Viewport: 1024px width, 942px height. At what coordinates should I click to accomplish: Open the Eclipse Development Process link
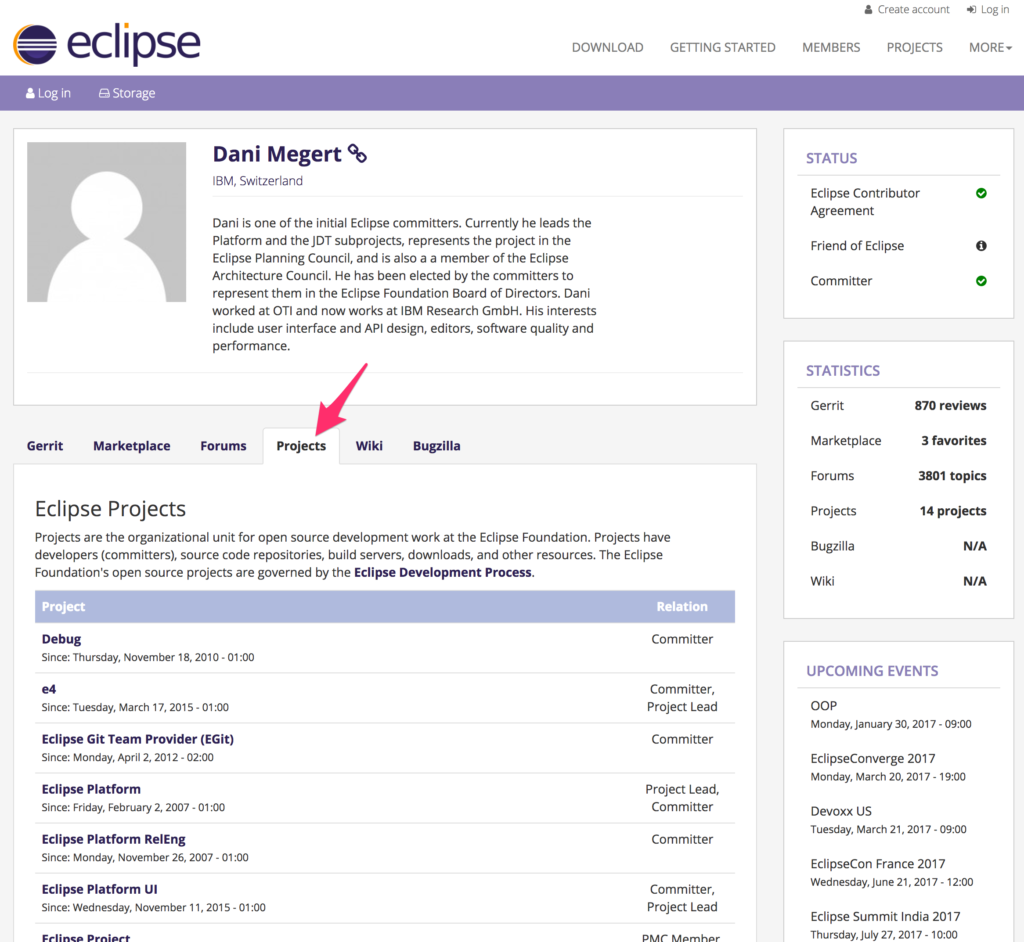[x=443, y=573]
